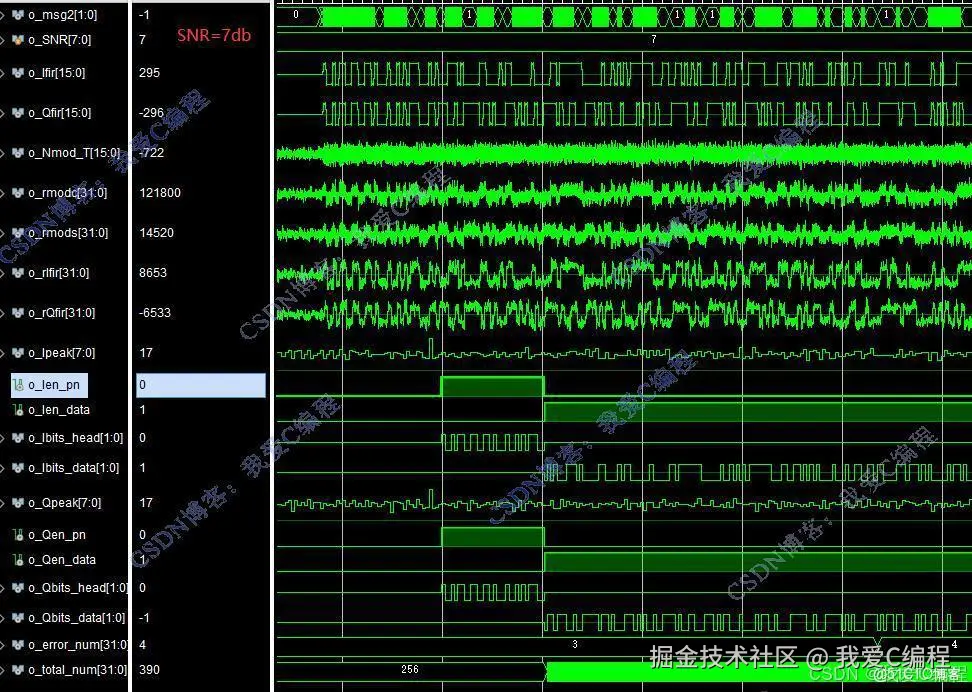Screen dimensions: 972x692
Task: Select the o_Ibits_head[1:0] signal name
Action: tap(76, 438)
